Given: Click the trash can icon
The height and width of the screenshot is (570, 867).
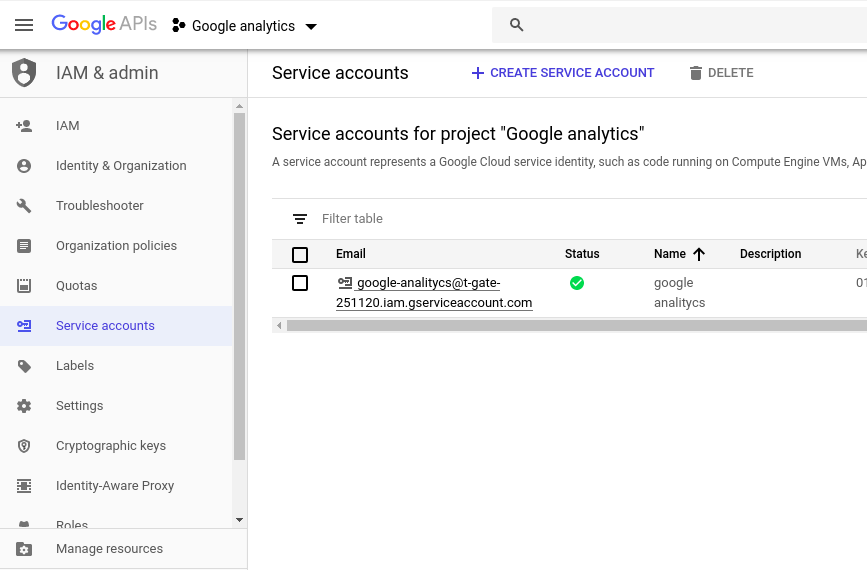Looking at the screenshot, I should (696, 73).
